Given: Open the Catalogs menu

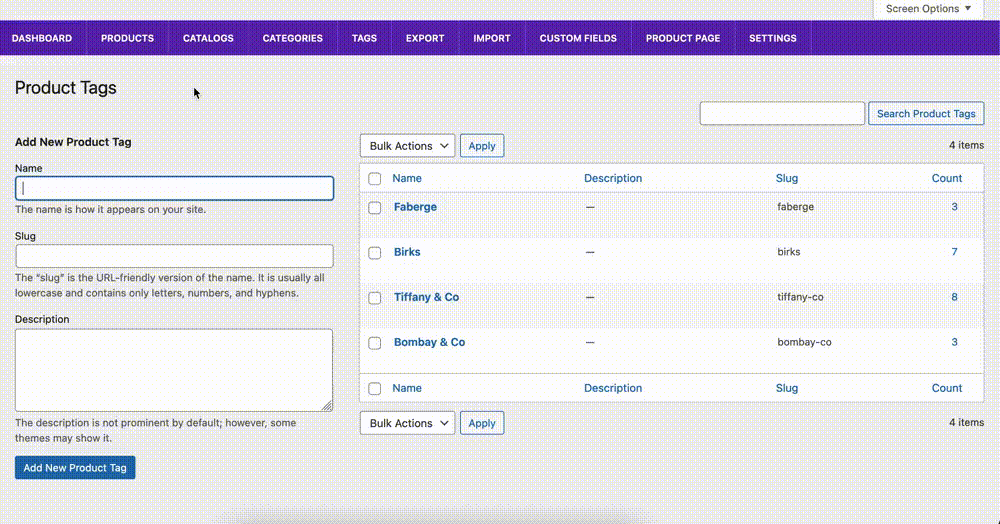Looking at the screenshot, I should 209,38.
